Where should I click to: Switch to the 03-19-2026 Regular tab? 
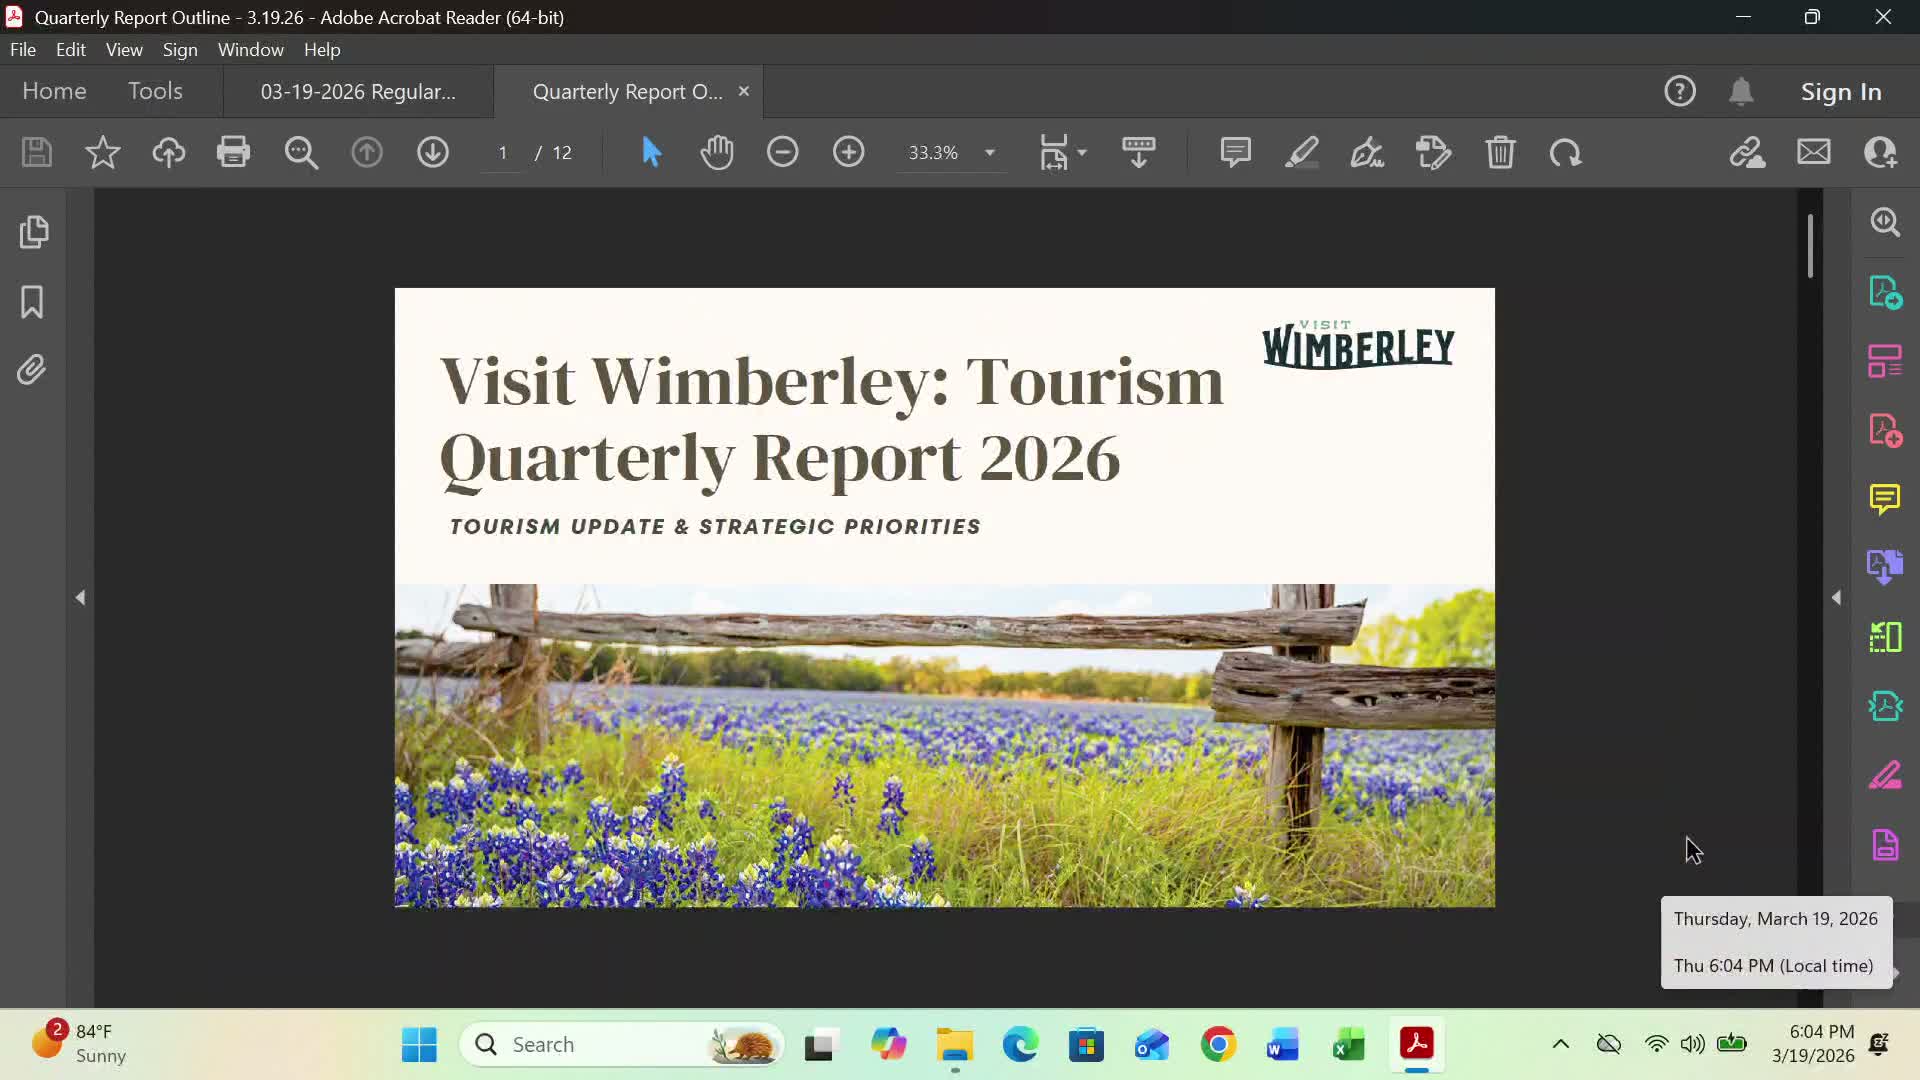click(x=358, y=91)
